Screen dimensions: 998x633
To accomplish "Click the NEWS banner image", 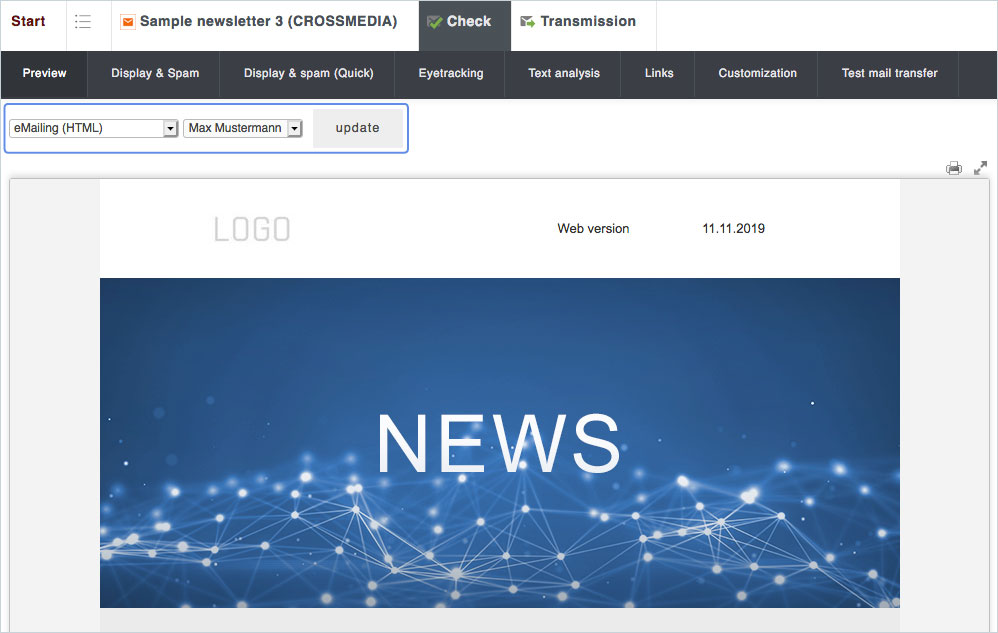I will click(499, 442).
